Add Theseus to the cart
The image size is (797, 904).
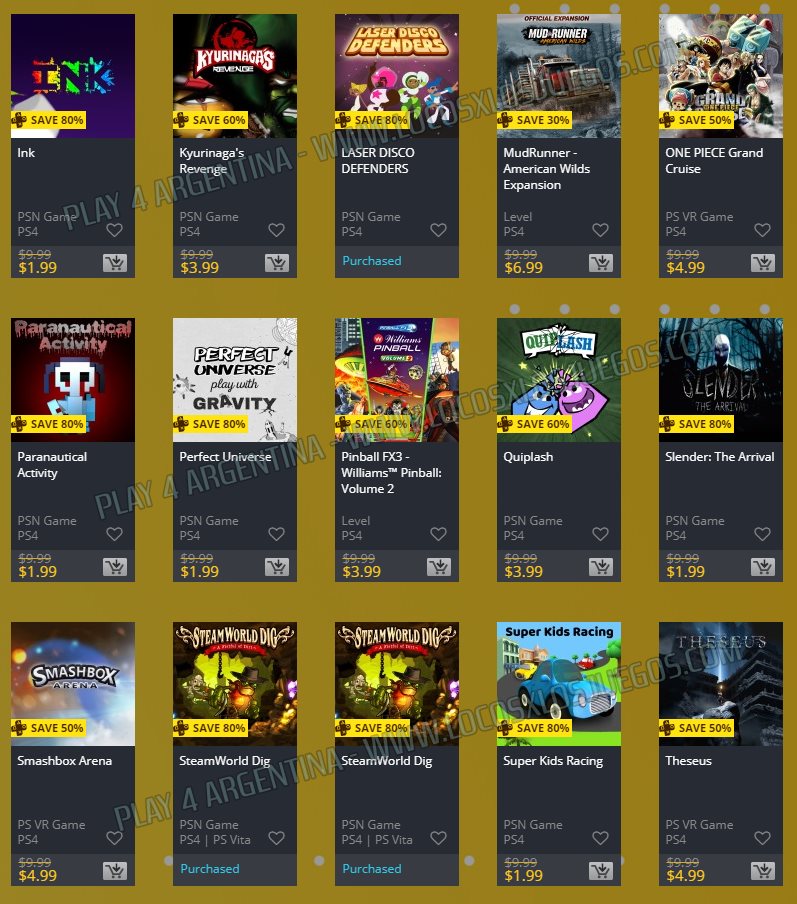(x=763, y=871)
